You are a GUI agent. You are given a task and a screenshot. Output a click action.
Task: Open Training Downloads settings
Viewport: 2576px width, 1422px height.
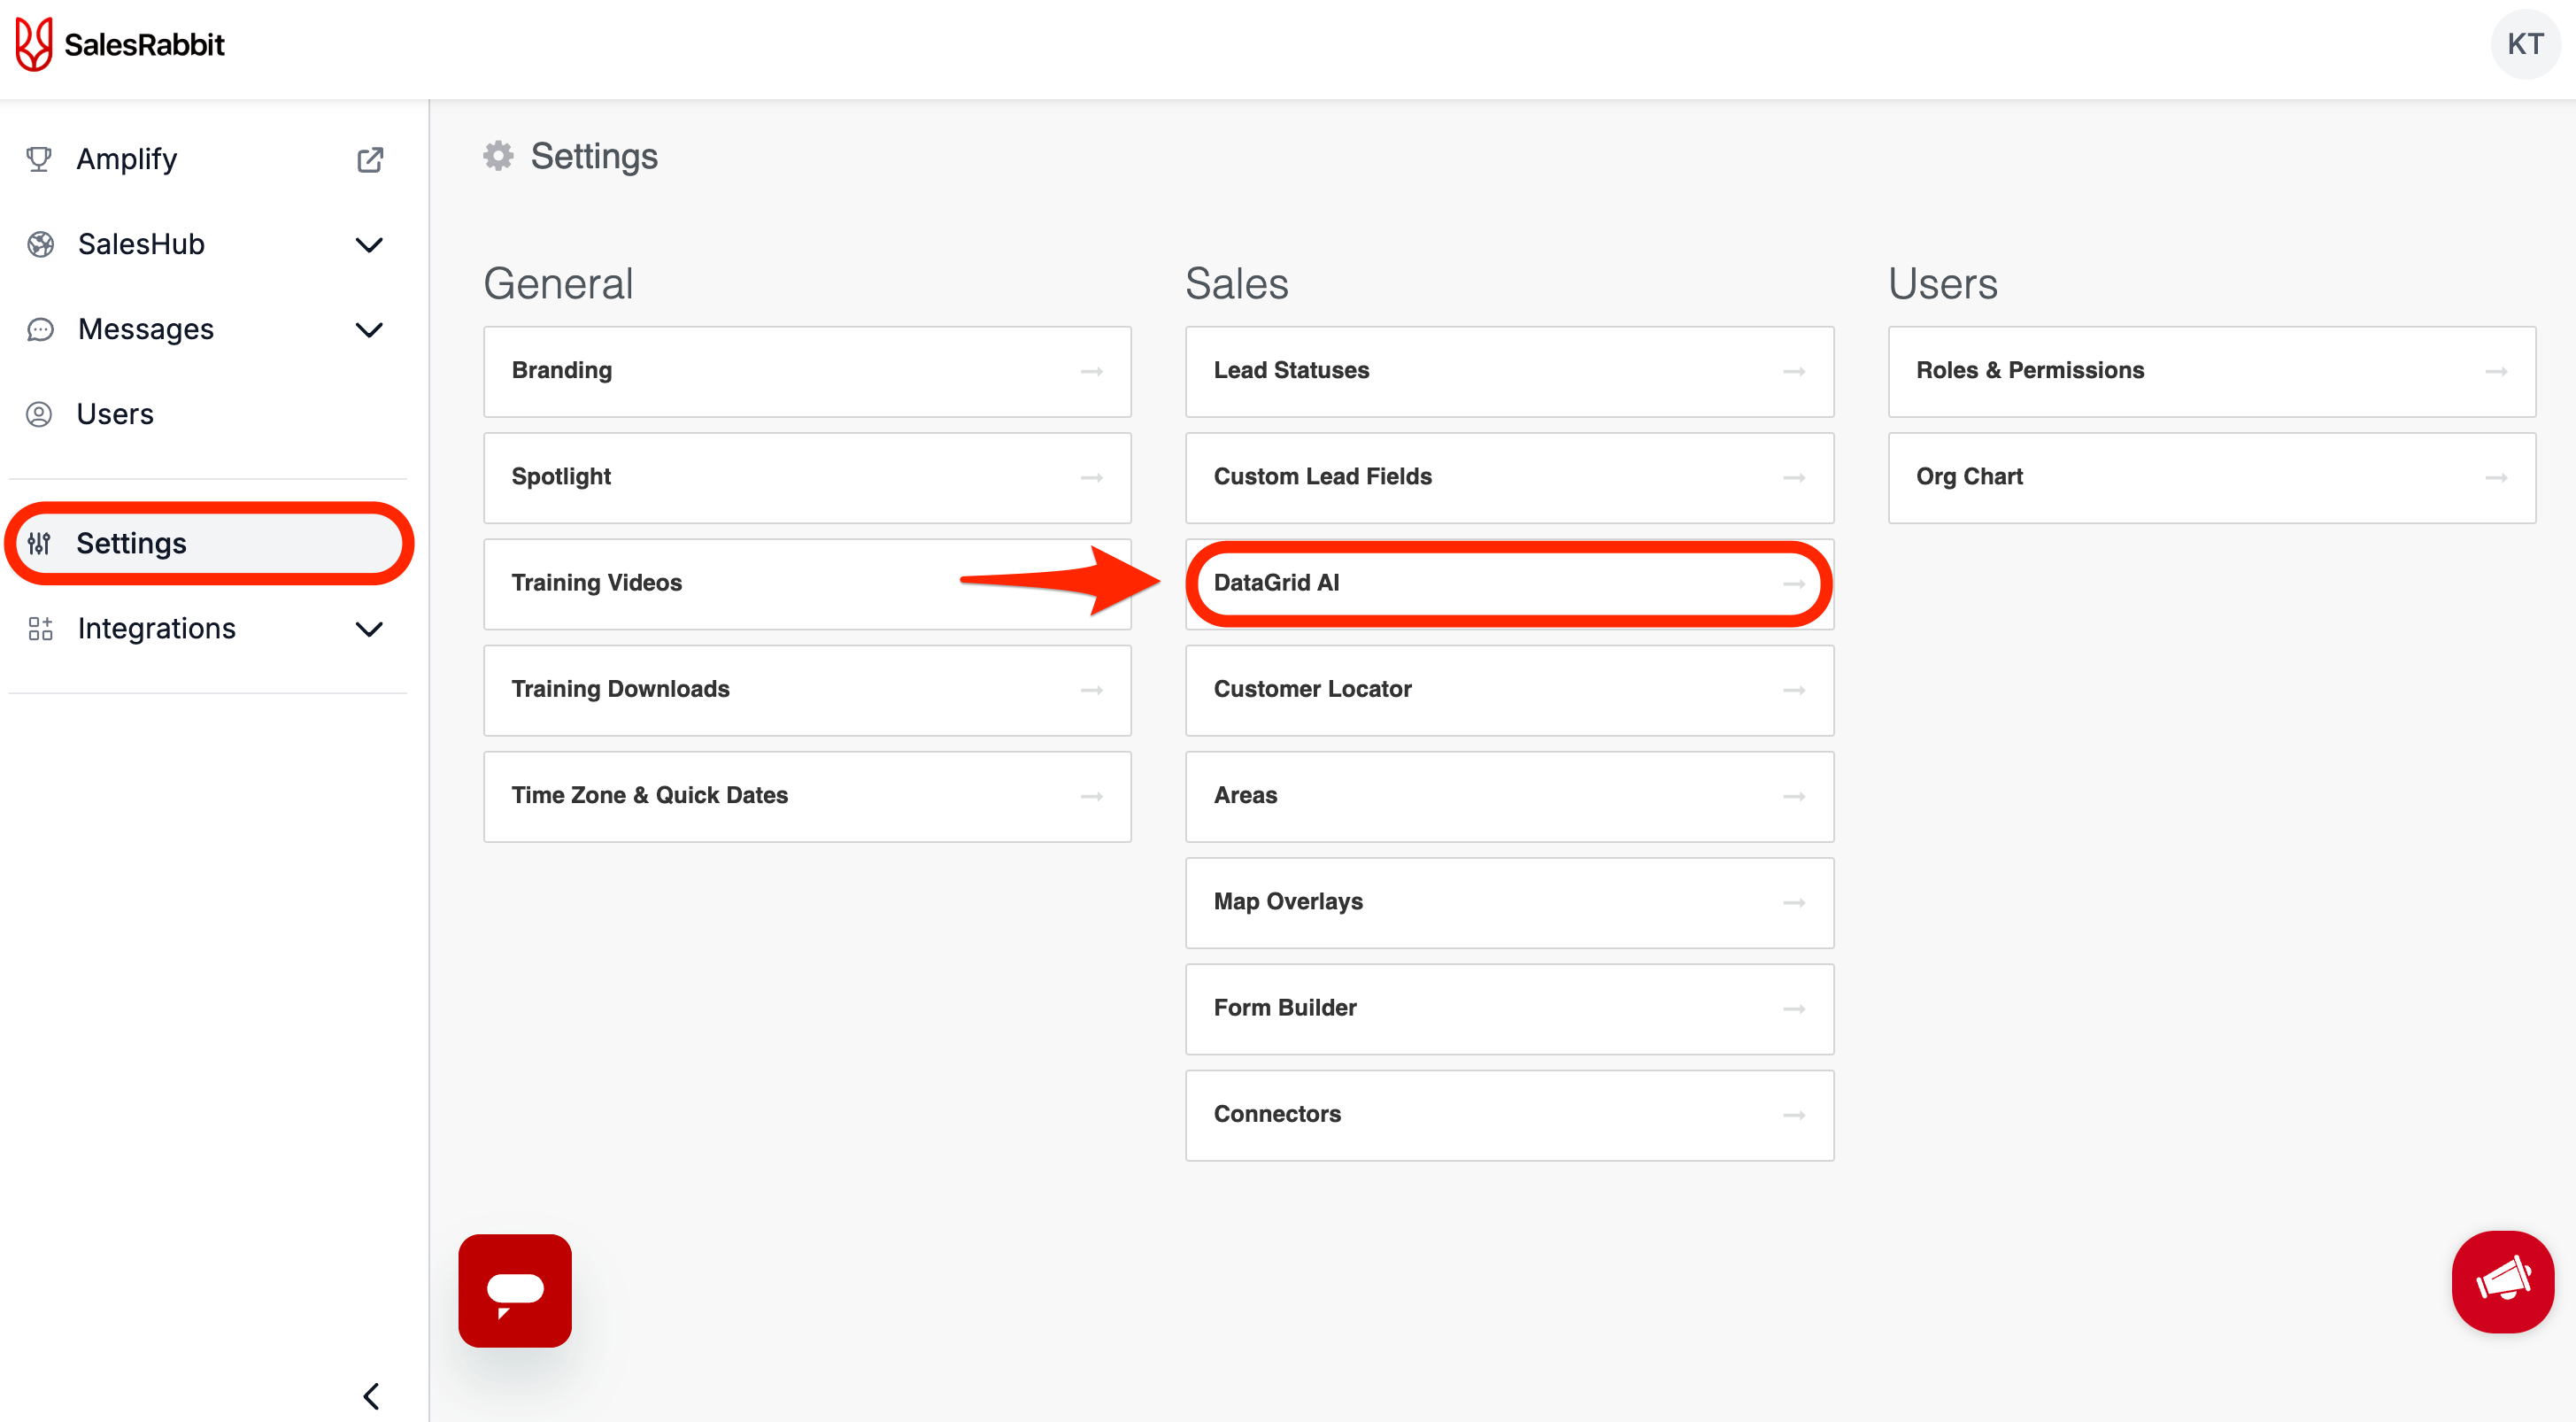tap(807, 690)
